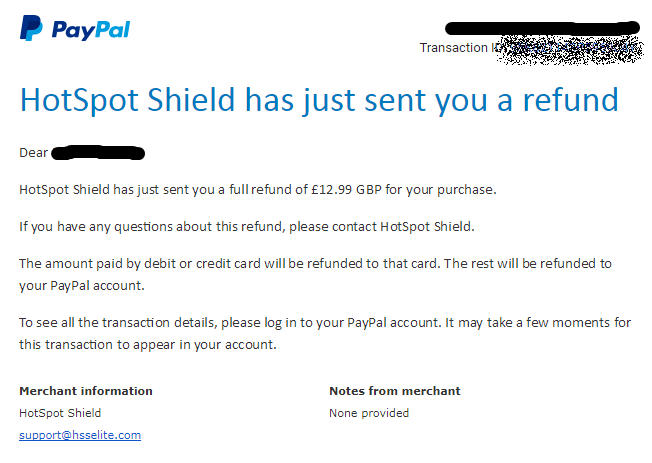652x463 pixels.
Task: Click 'your PayPal account.' line of text
Action: 82,286
